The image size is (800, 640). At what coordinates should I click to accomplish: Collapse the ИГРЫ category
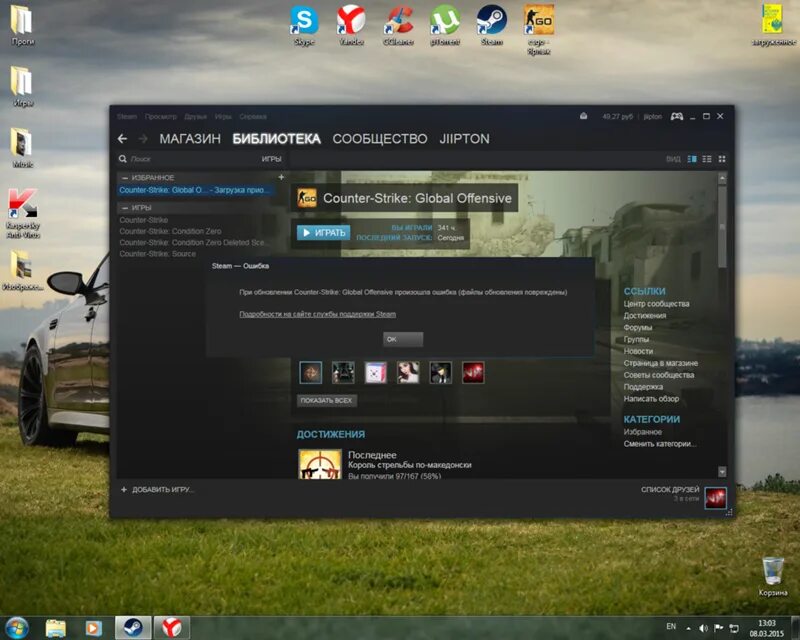tap(125, 208)
